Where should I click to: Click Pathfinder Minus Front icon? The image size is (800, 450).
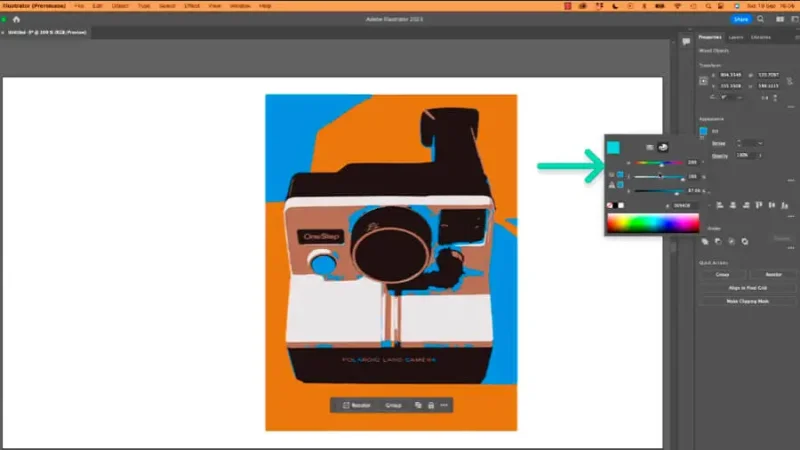718,241
